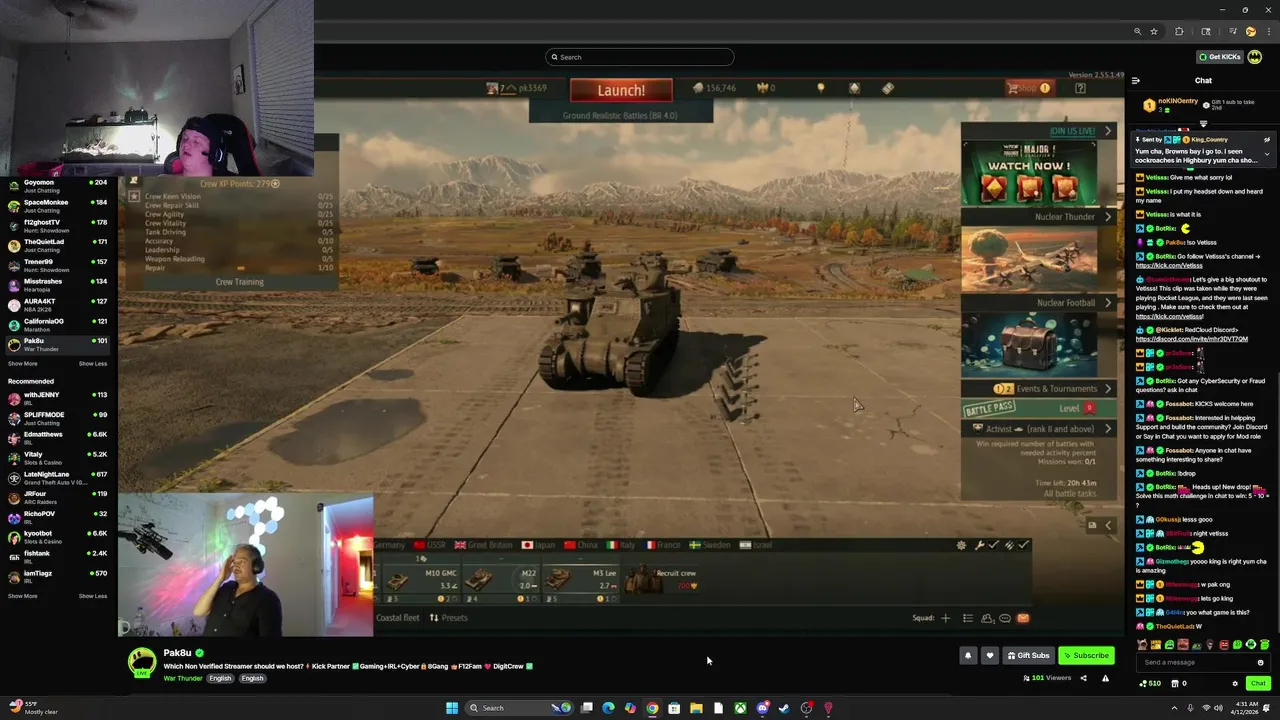The height and width of the screenshot is (720, 1280).
Task: Click the taskbar volume icon
Action: [x=1218, y=708]
